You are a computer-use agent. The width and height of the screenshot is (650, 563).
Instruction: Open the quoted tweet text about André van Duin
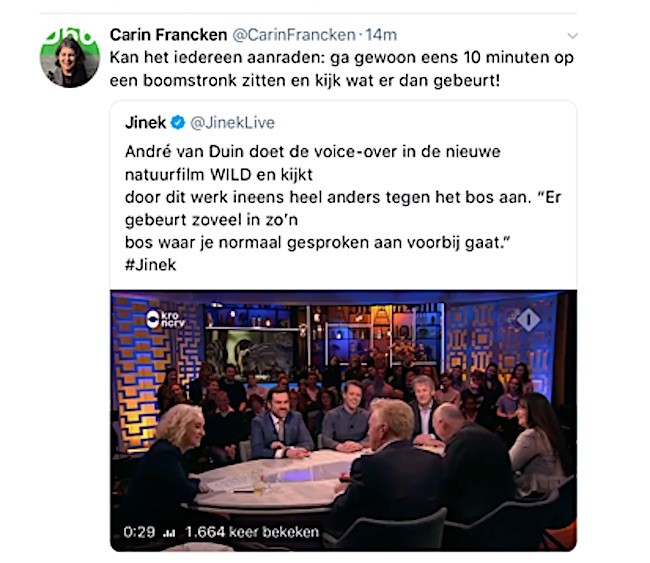tap(343, 197)
